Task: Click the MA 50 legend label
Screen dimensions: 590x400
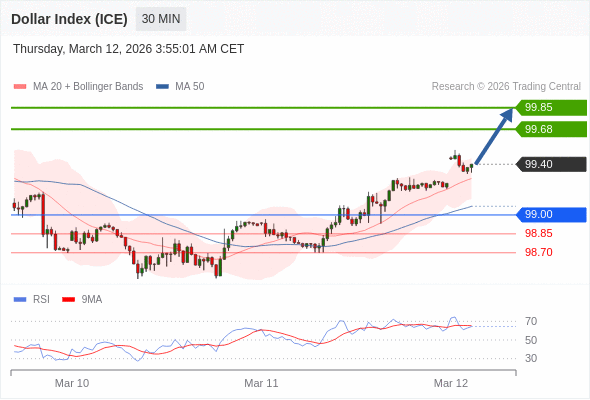Action: pyautogui.click(x=190, y=87)
